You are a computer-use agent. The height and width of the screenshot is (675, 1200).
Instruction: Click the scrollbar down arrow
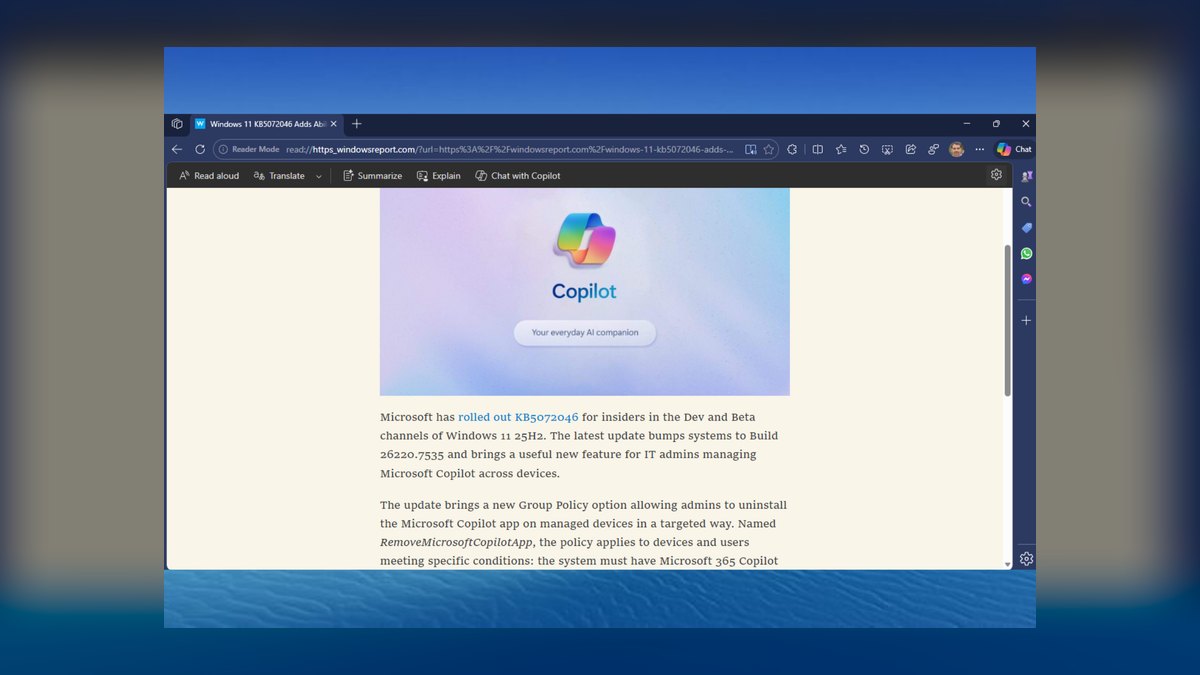point(1007,564)
